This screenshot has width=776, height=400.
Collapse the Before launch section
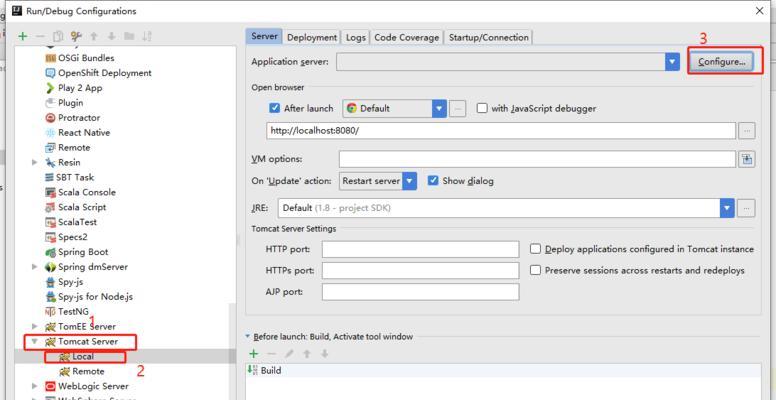(248, 337)
